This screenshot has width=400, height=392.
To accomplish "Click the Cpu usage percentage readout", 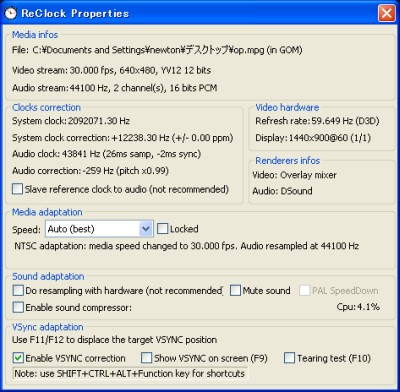I will (x=358, y=307).
